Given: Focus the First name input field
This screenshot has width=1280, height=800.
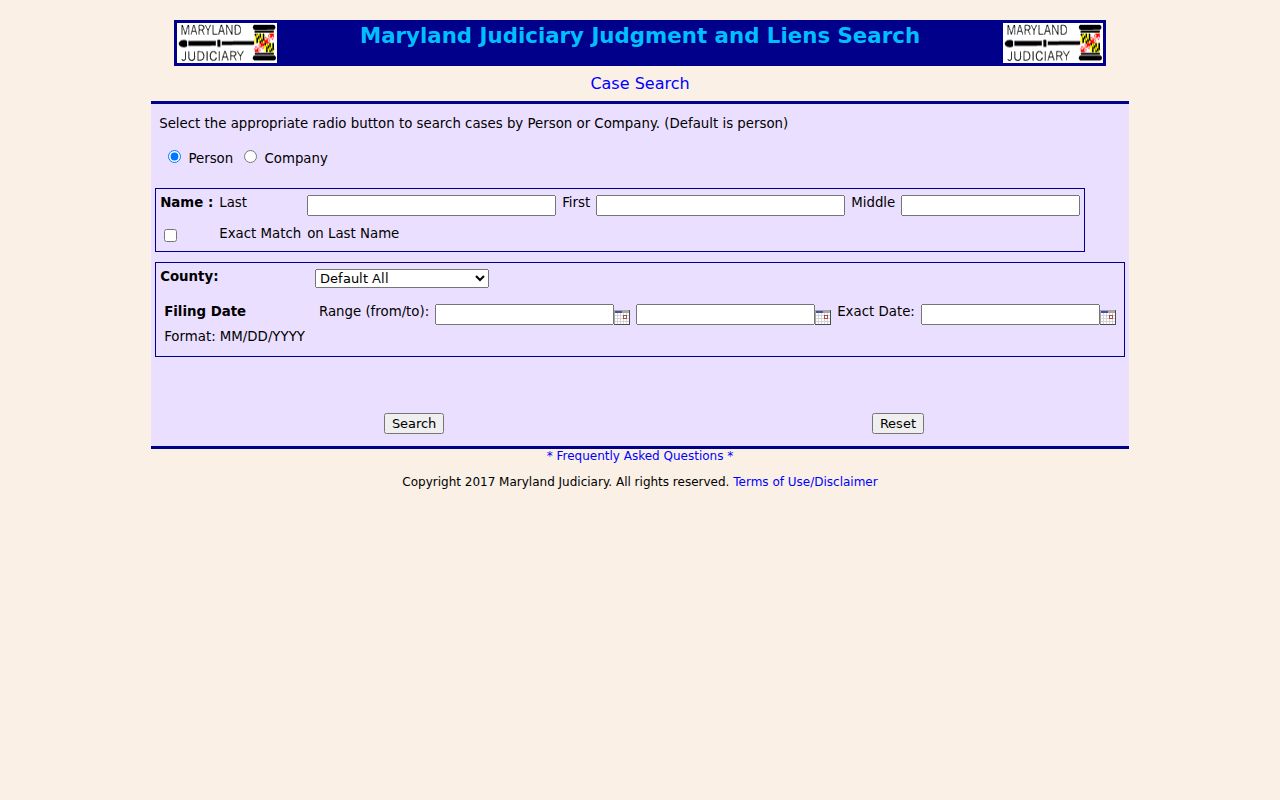Looking at the screenshot, I should coord(720,205).
